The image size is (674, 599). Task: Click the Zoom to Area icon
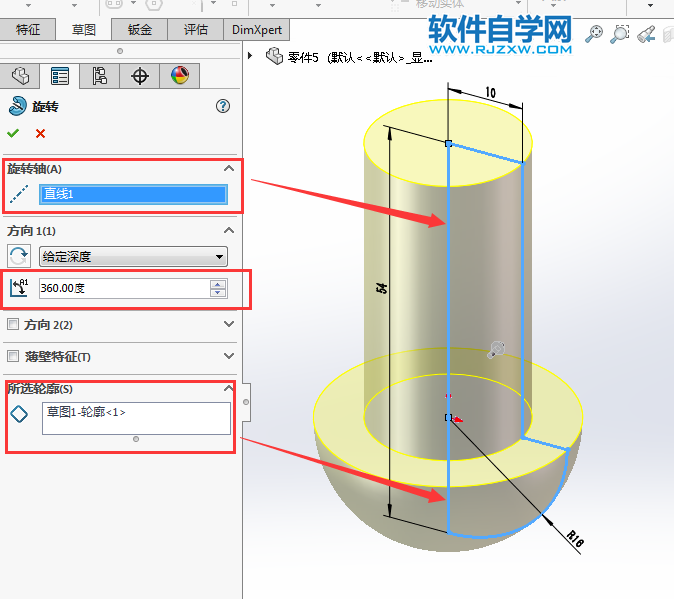619,34
